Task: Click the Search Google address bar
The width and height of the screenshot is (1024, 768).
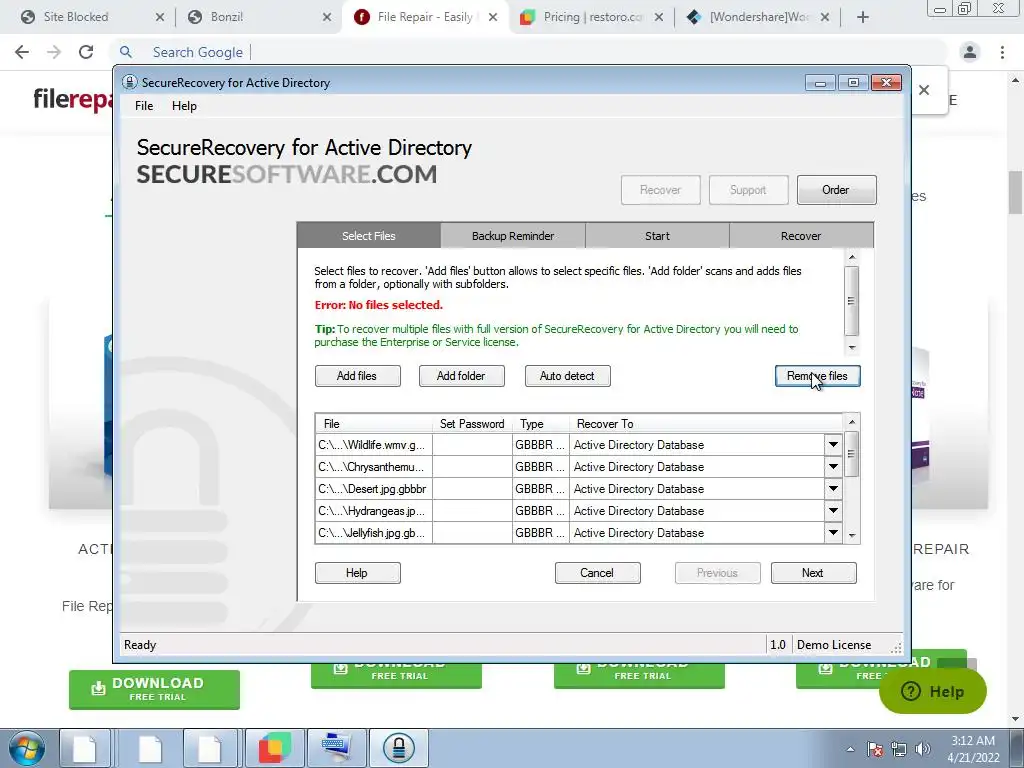Action: 529,52
